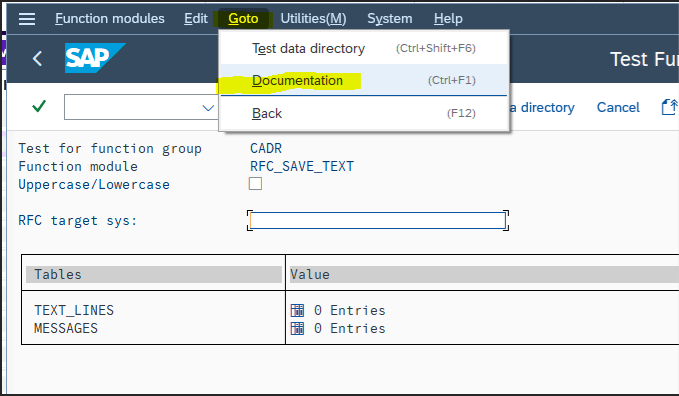Click the Value column header
679x396 pixels.
point(483,274)
